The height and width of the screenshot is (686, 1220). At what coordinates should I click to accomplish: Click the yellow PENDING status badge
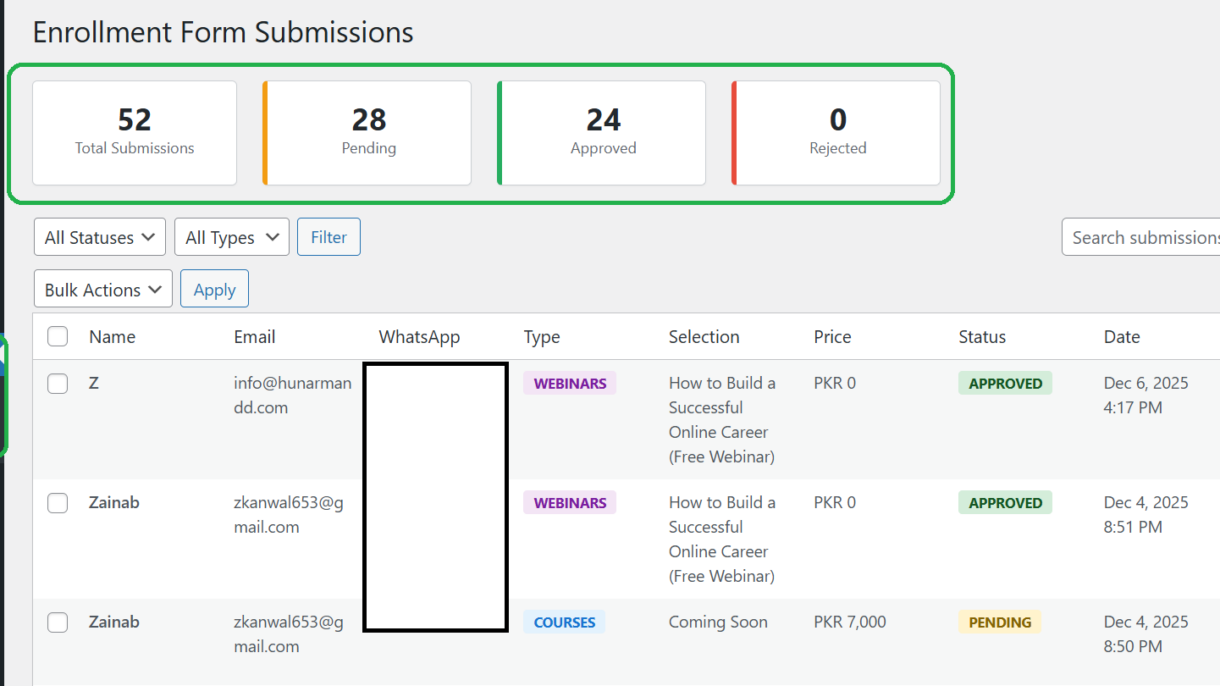999,623
